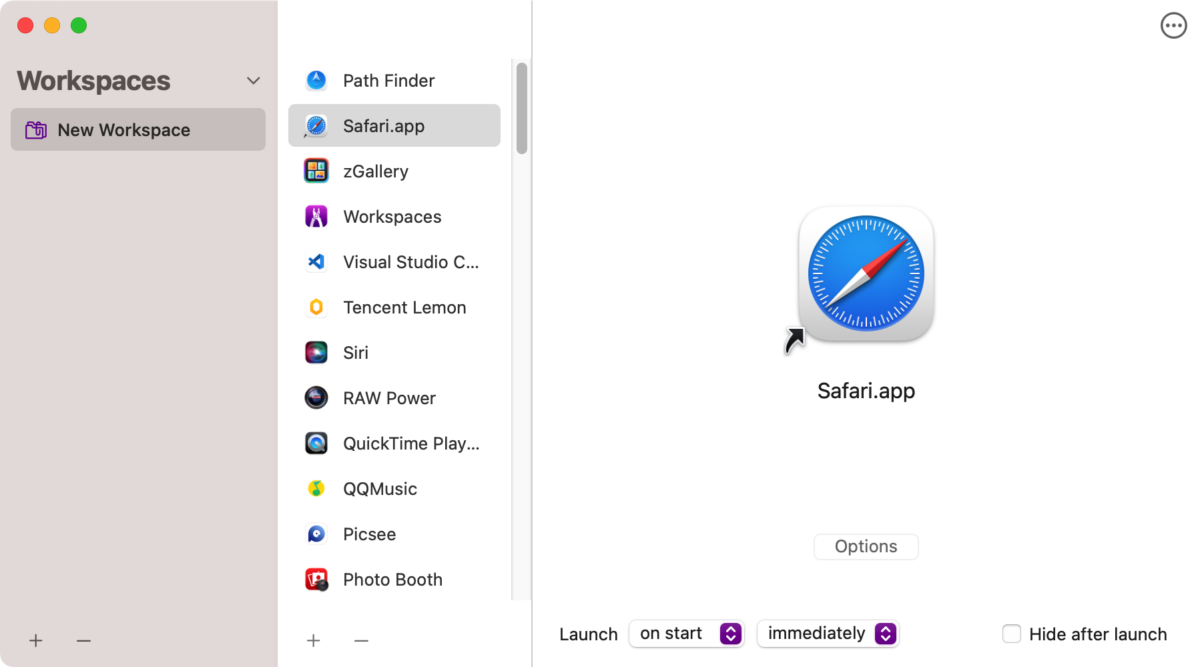Select the Workspaces list row
Image resolution: width=1200 pixels, height=667 pixels.
(x=394, y=217)
